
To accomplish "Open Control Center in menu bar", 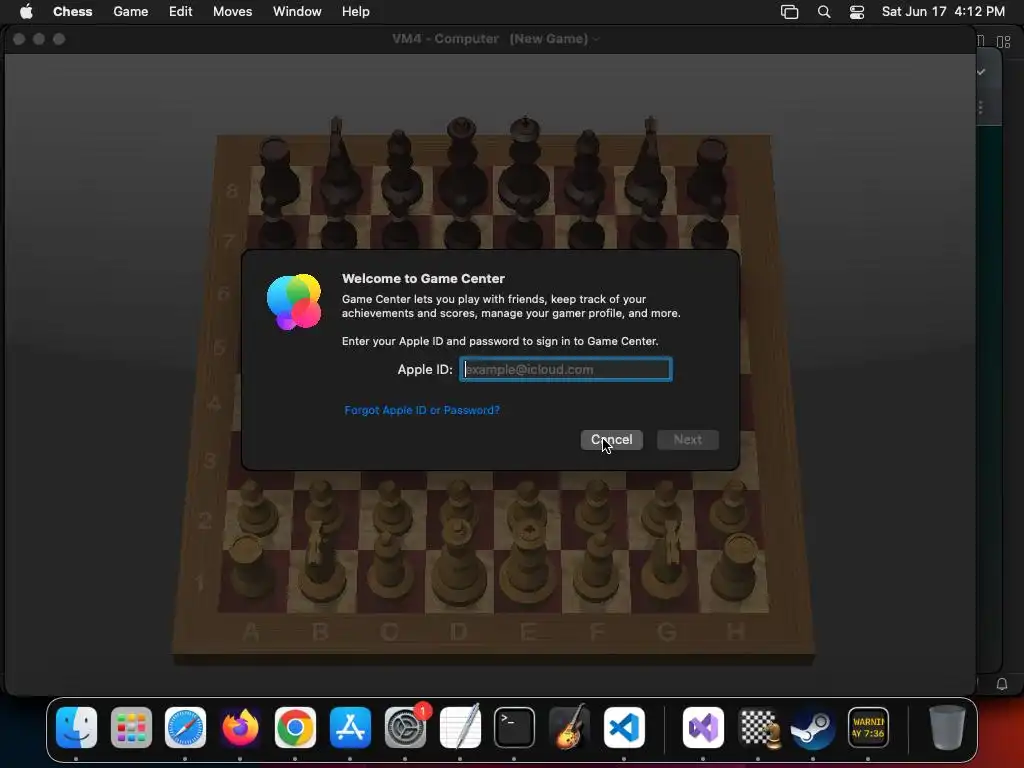I will click(857, 12).
